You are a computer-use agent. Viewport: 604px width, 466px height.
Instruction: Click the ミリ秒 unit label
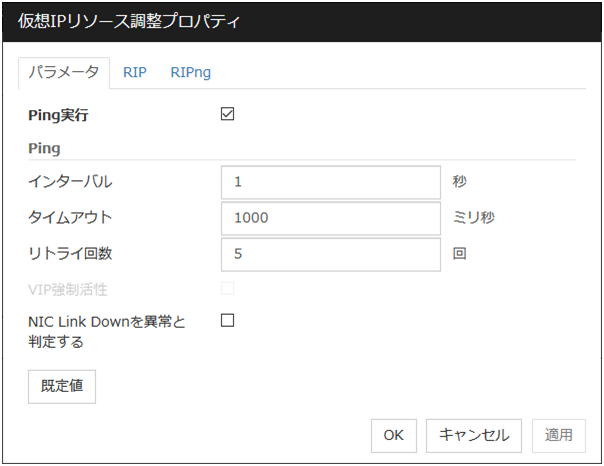click(474, 218)
